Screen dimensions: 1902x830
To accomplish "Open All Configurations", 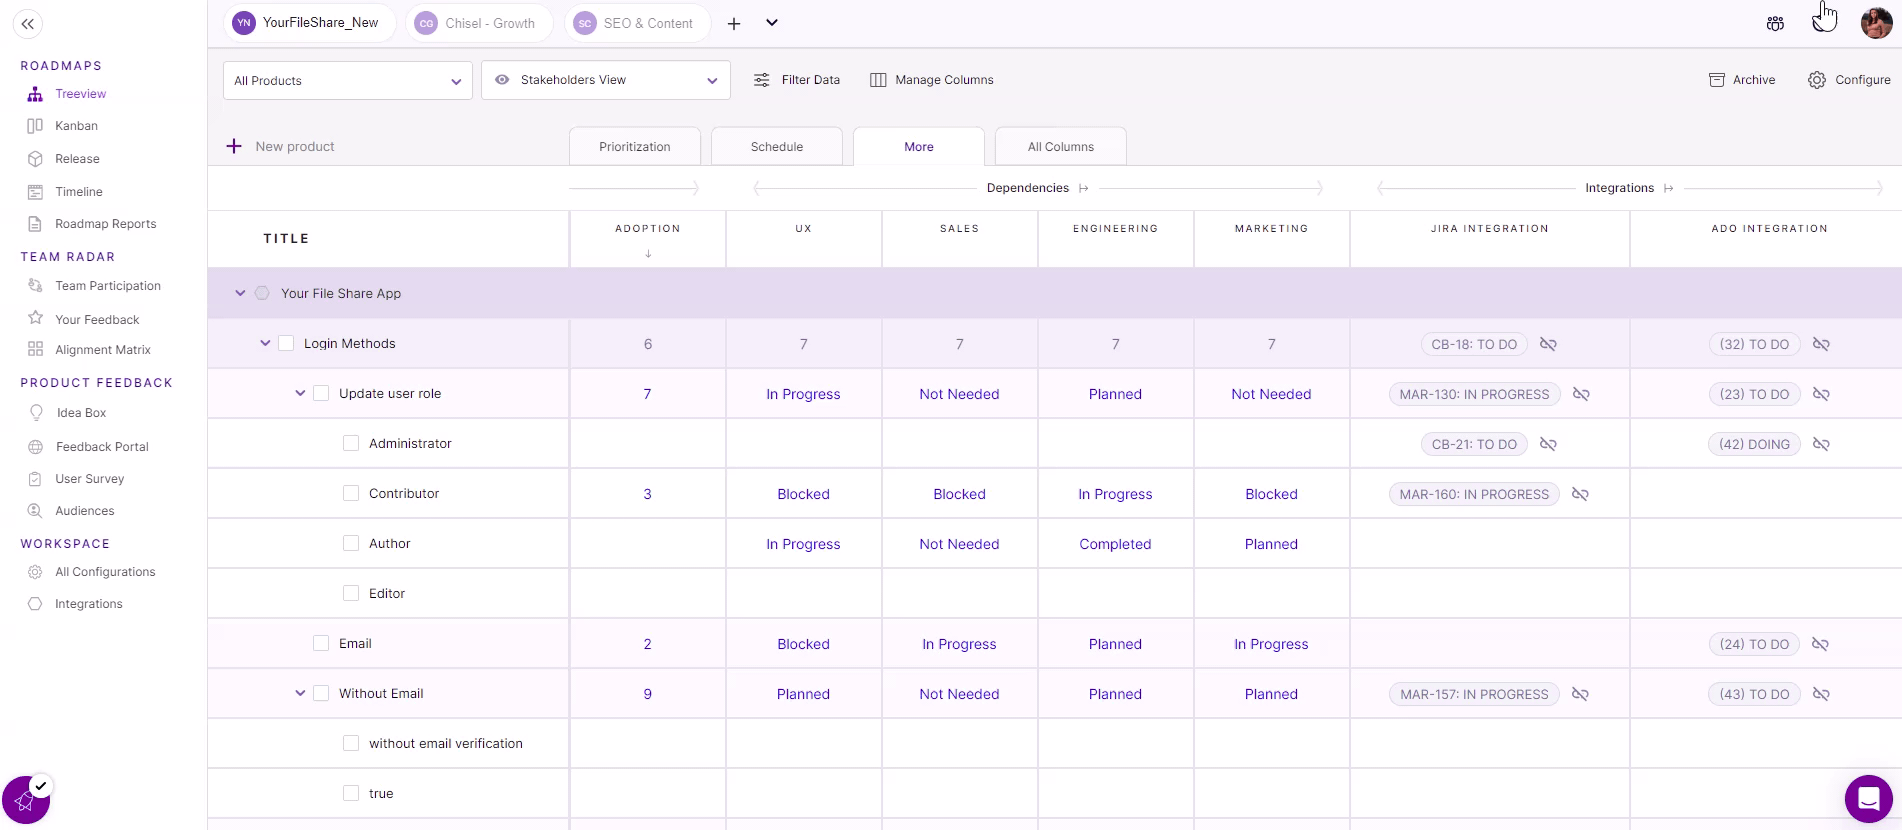I will [x=105, y=572].
